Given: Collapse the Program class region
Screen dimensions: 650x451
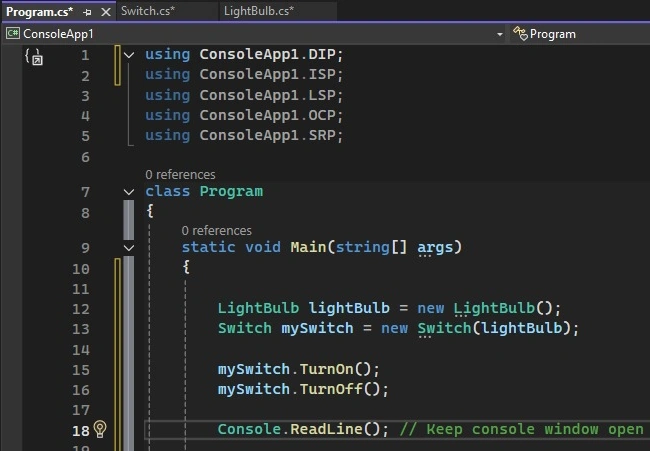Looking at the screenshot, I should 129,192.
